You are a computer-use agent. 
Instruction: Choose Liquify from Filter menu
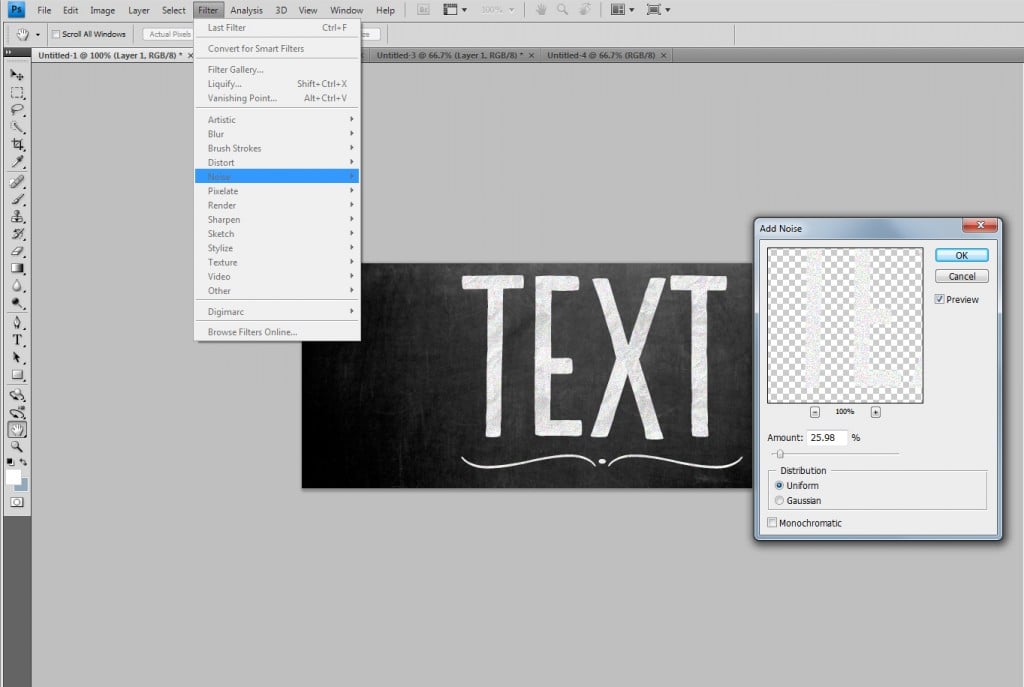pos(277,84)
